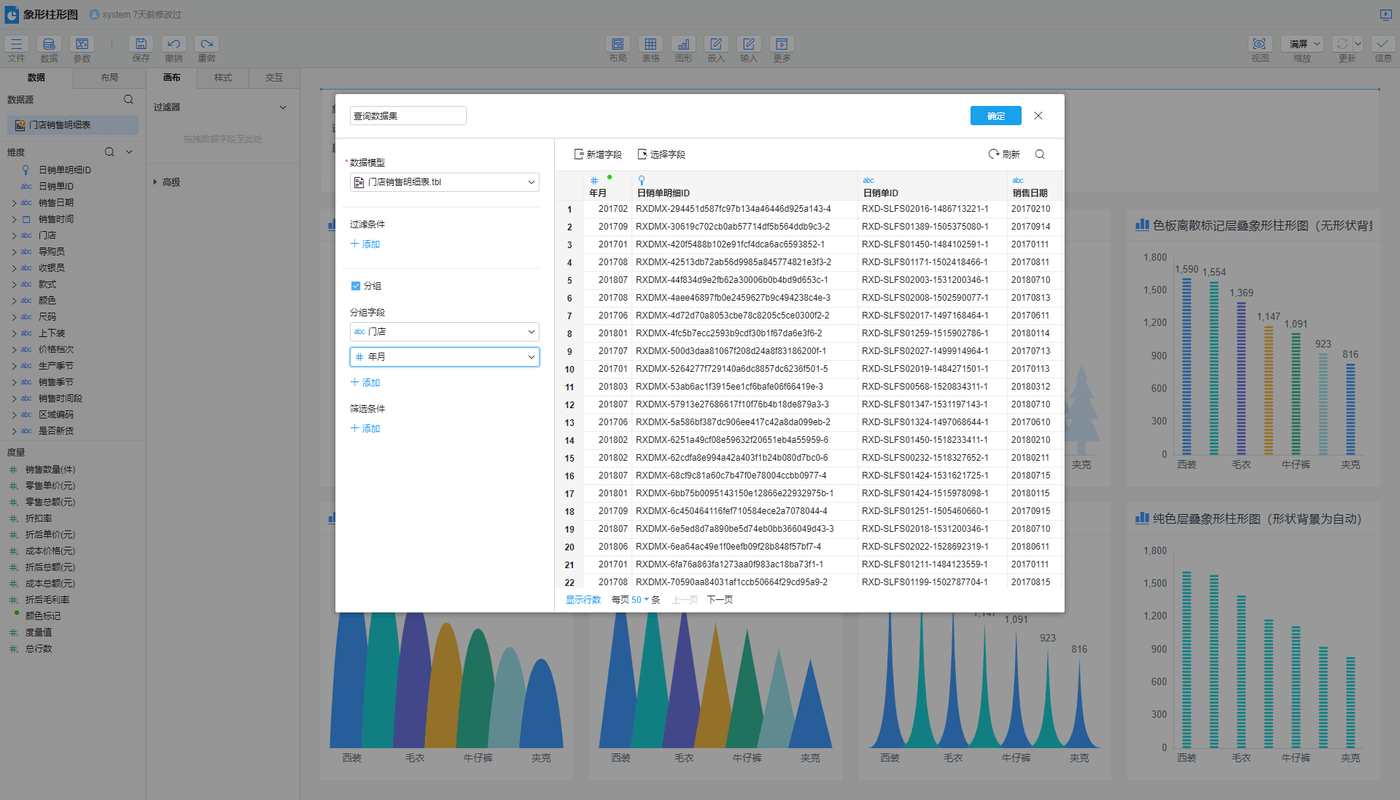Uncheck the 分组 grouping checkbox
1400x800 pixels.
356,286
